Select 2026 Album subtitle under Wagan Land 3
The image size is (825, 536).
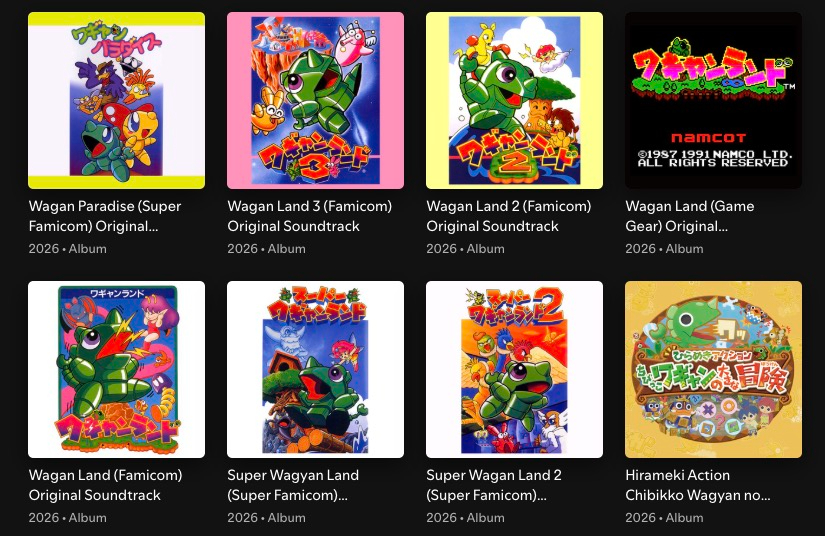tap(266, 249)
